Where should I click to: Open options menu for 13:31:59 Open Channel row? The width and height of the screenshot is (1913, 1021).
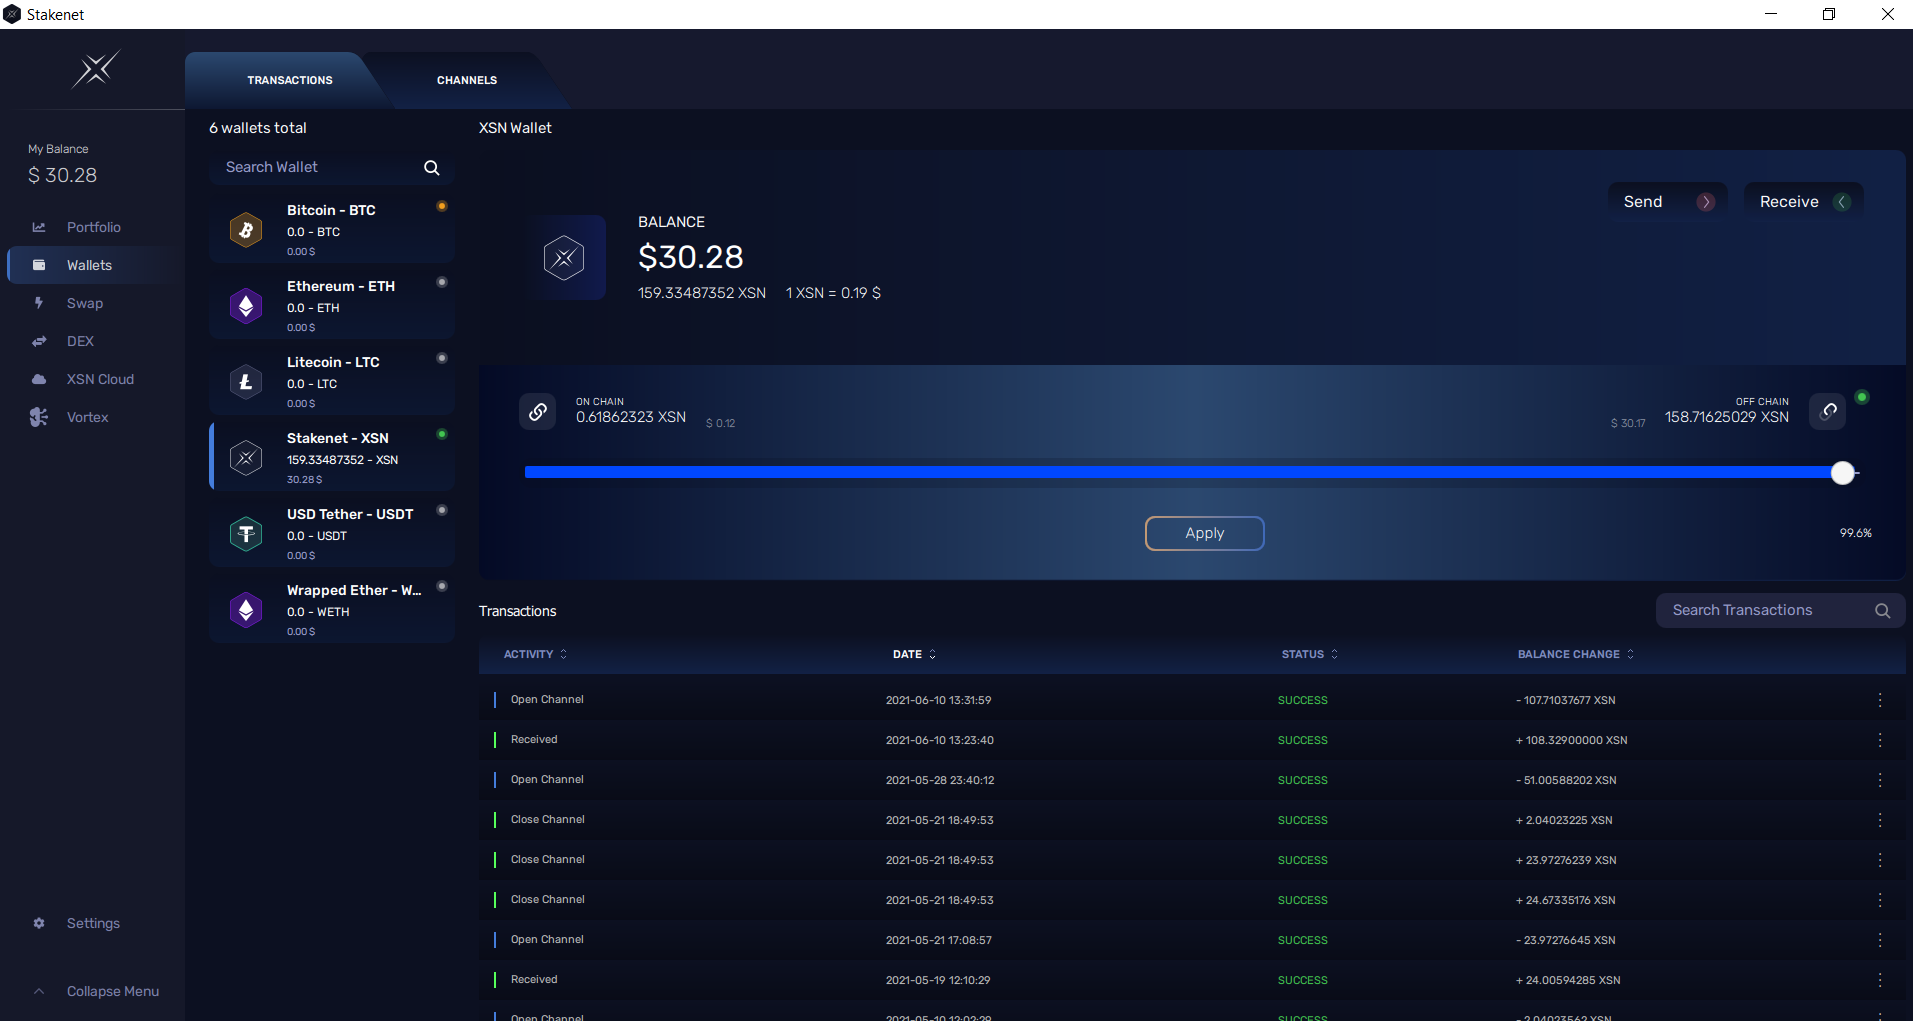click(1880, 700)
